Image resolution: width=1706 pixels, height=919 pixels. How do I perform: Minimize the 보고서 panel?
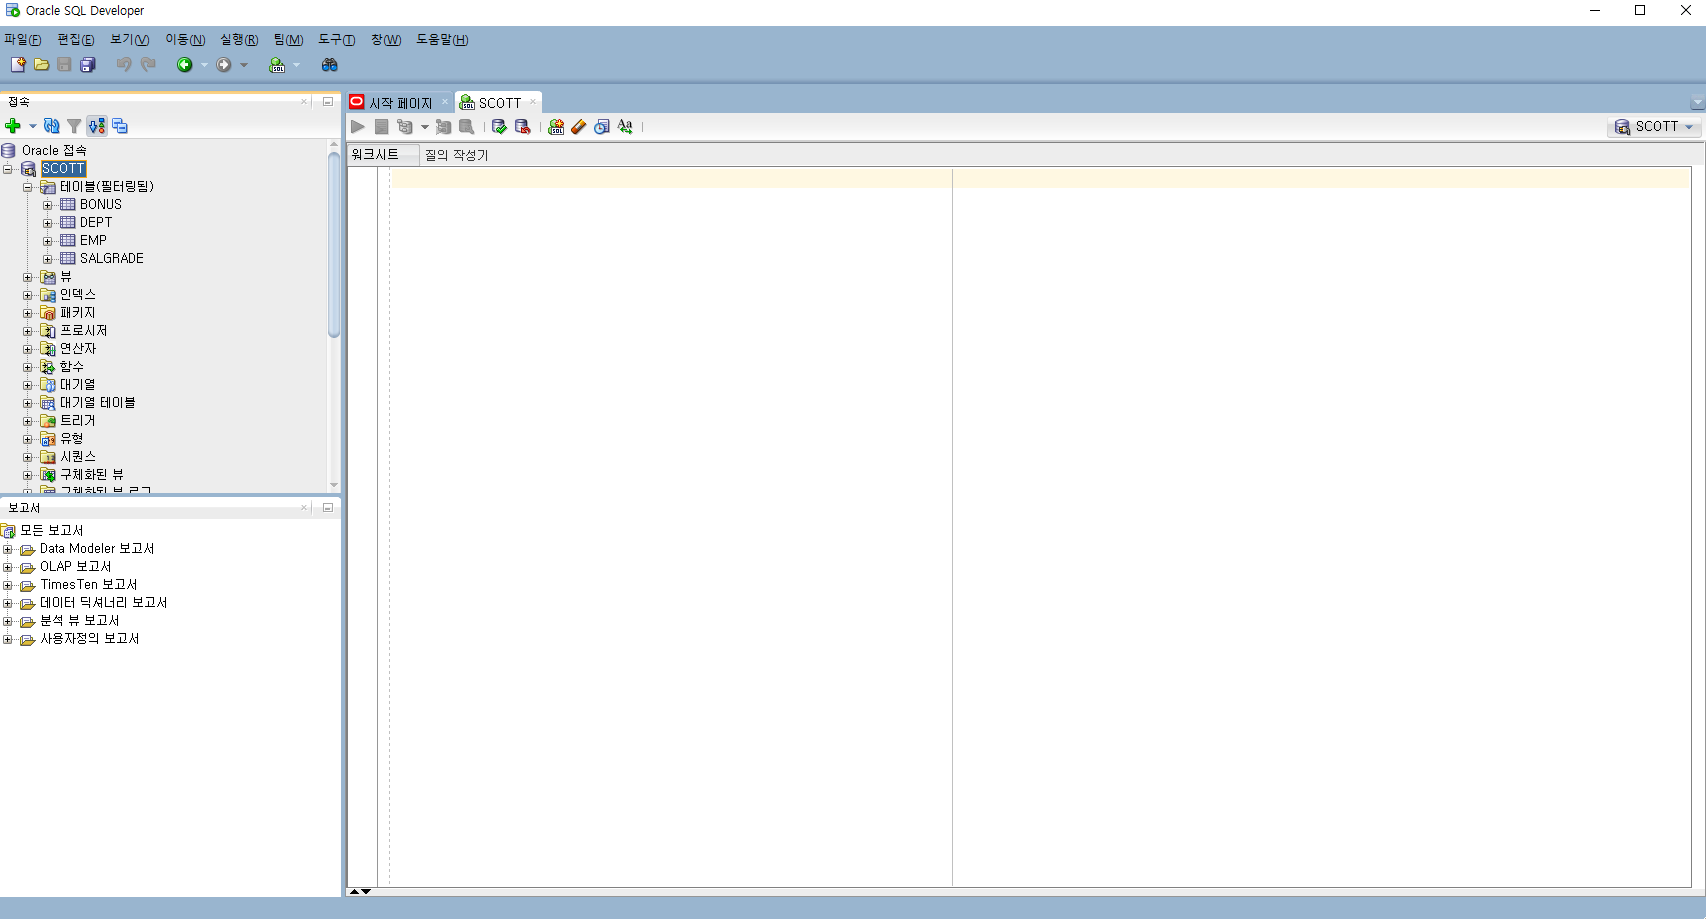point(327,508)
